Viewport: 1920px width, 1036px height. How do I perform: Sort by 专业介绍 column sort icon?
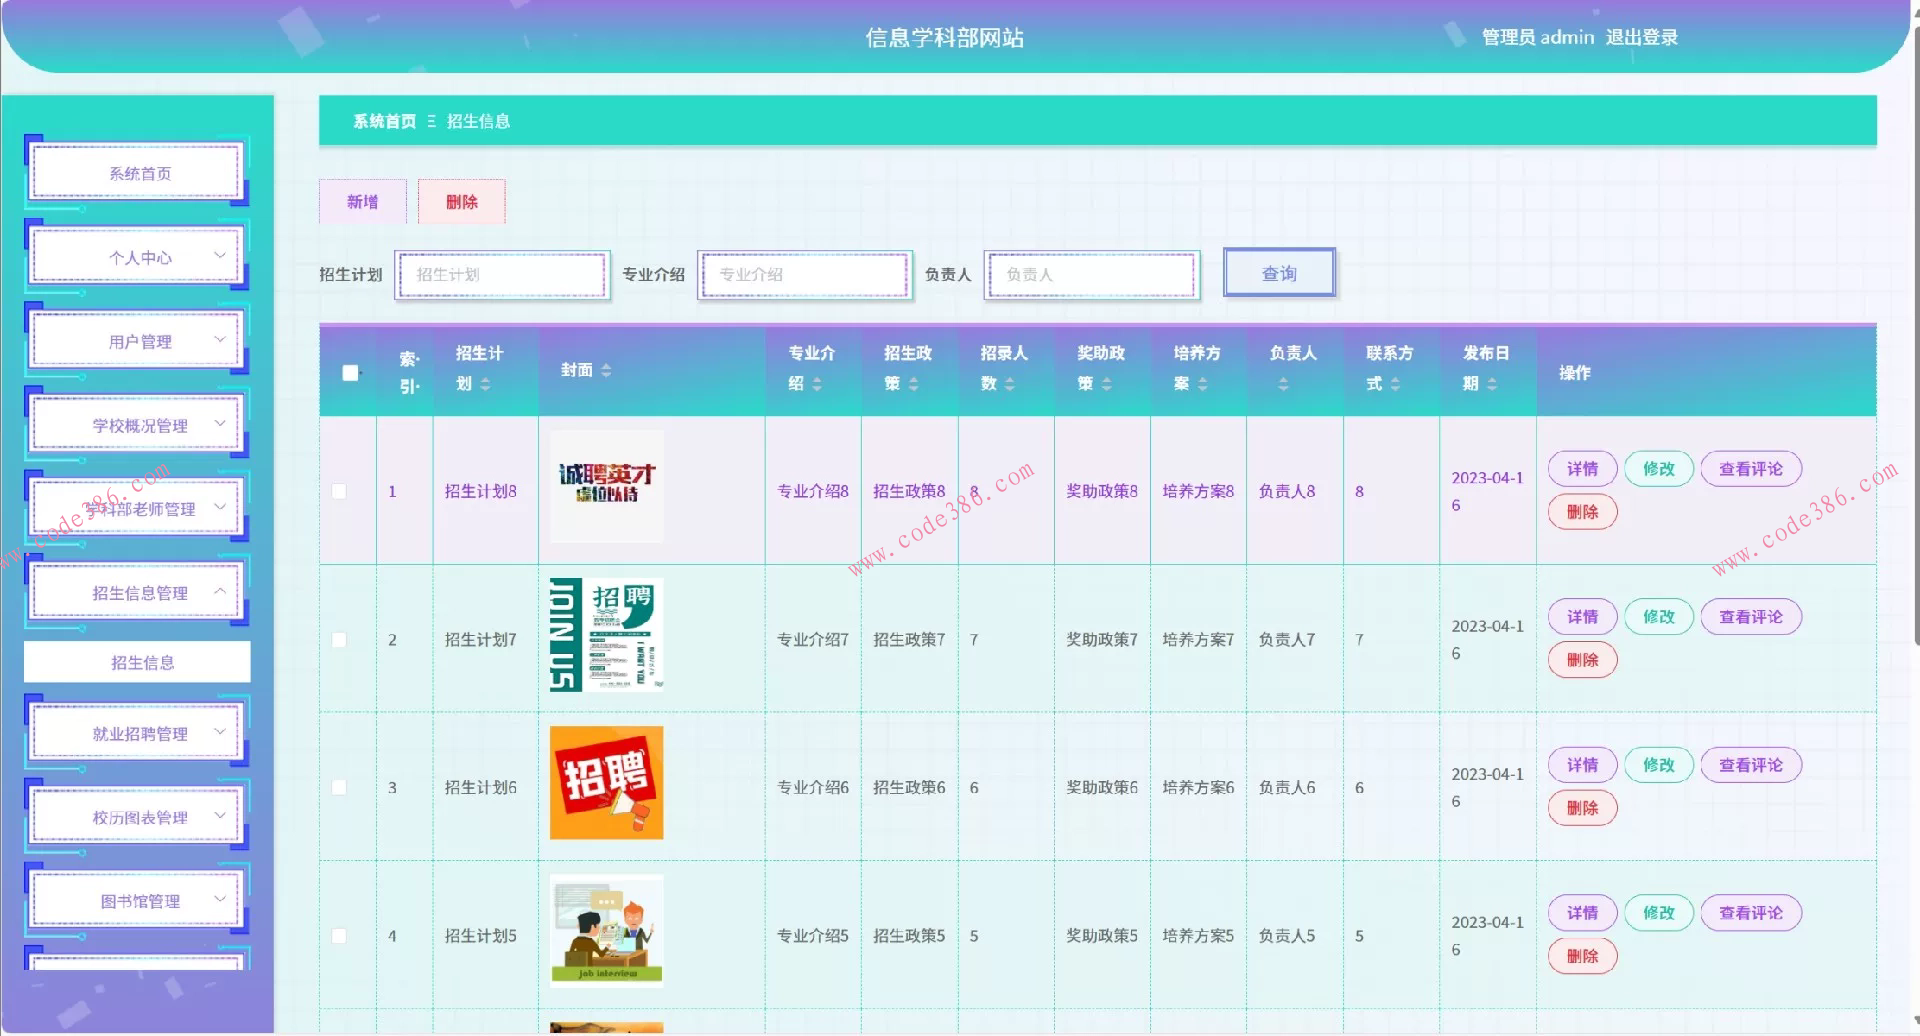(817, 384)
